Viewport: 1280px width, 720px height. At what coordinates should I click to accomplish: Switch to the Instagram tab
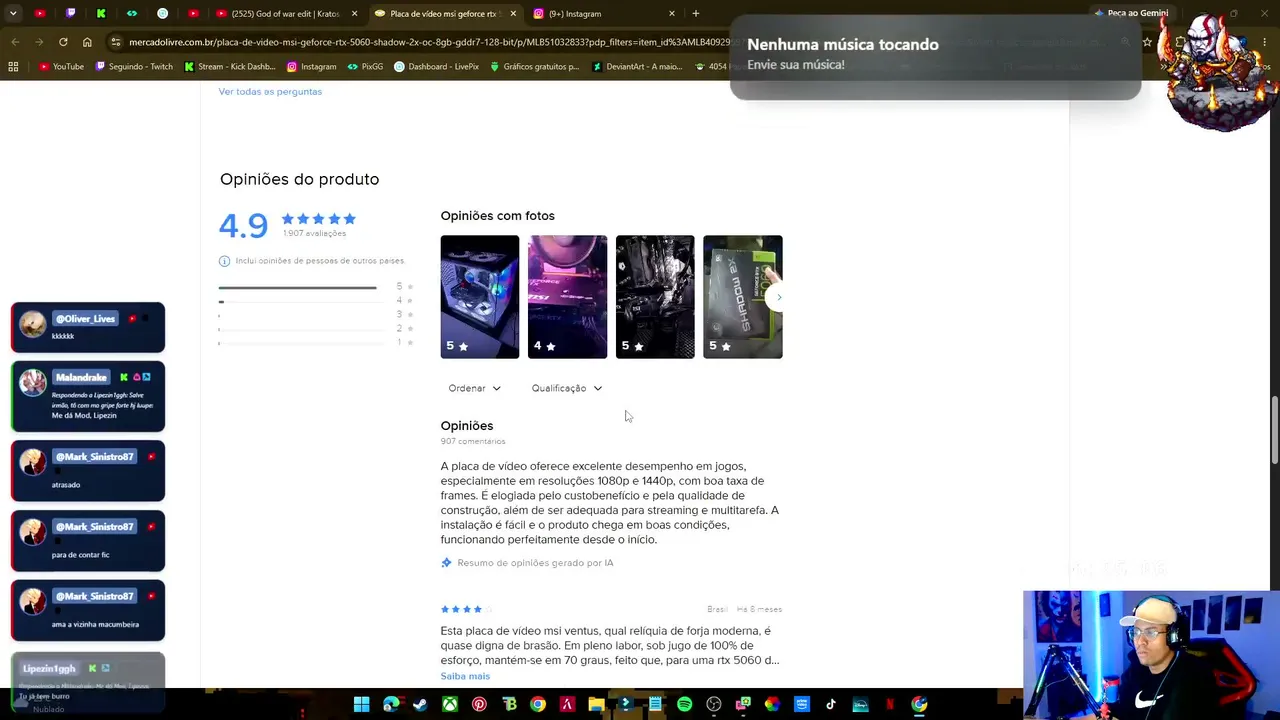point(603,14)
